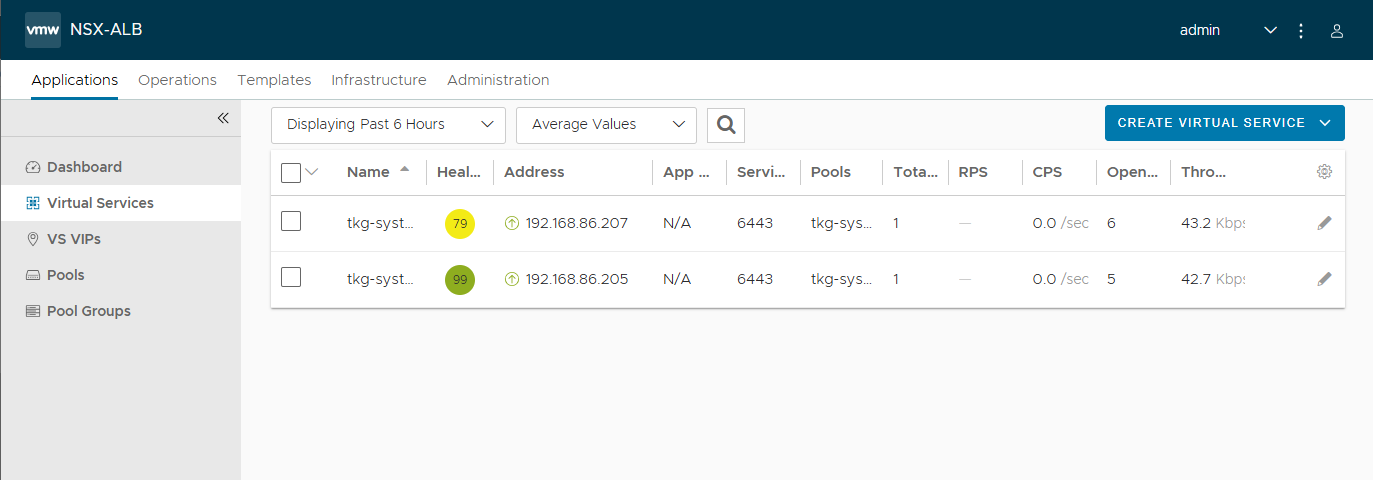Click throughput value 42.7 Kbps

pos(1213,279)
